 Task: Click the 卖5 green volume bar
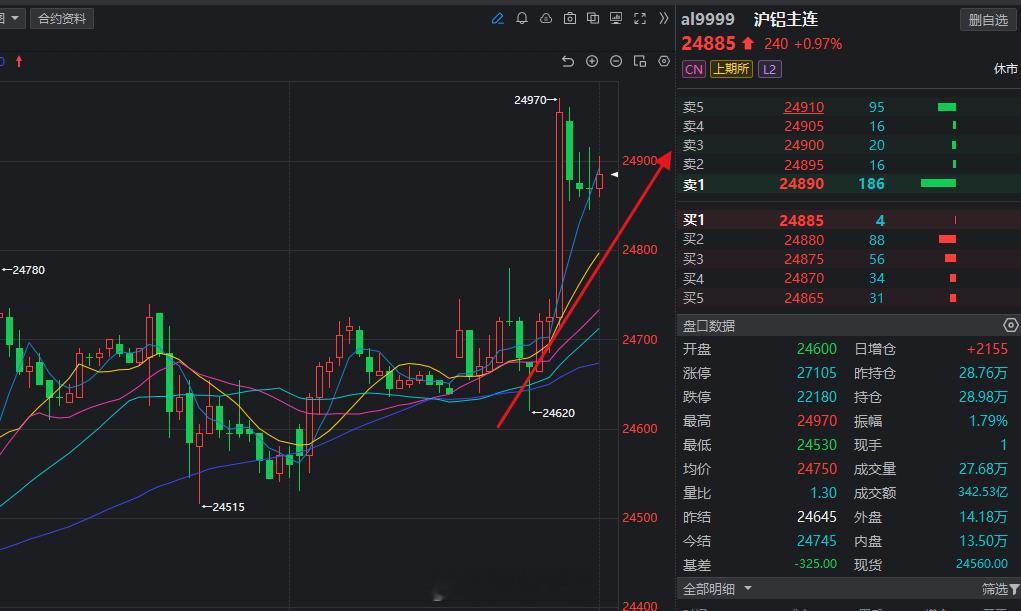click(947, 107)
